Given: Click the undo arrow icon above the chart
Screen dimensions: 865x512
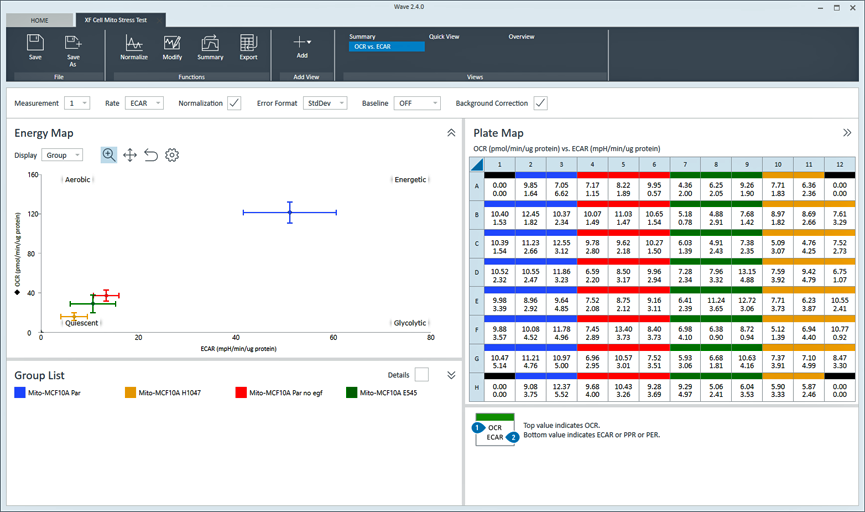Looking at the screenshot, I should click(x=151, y=155).
